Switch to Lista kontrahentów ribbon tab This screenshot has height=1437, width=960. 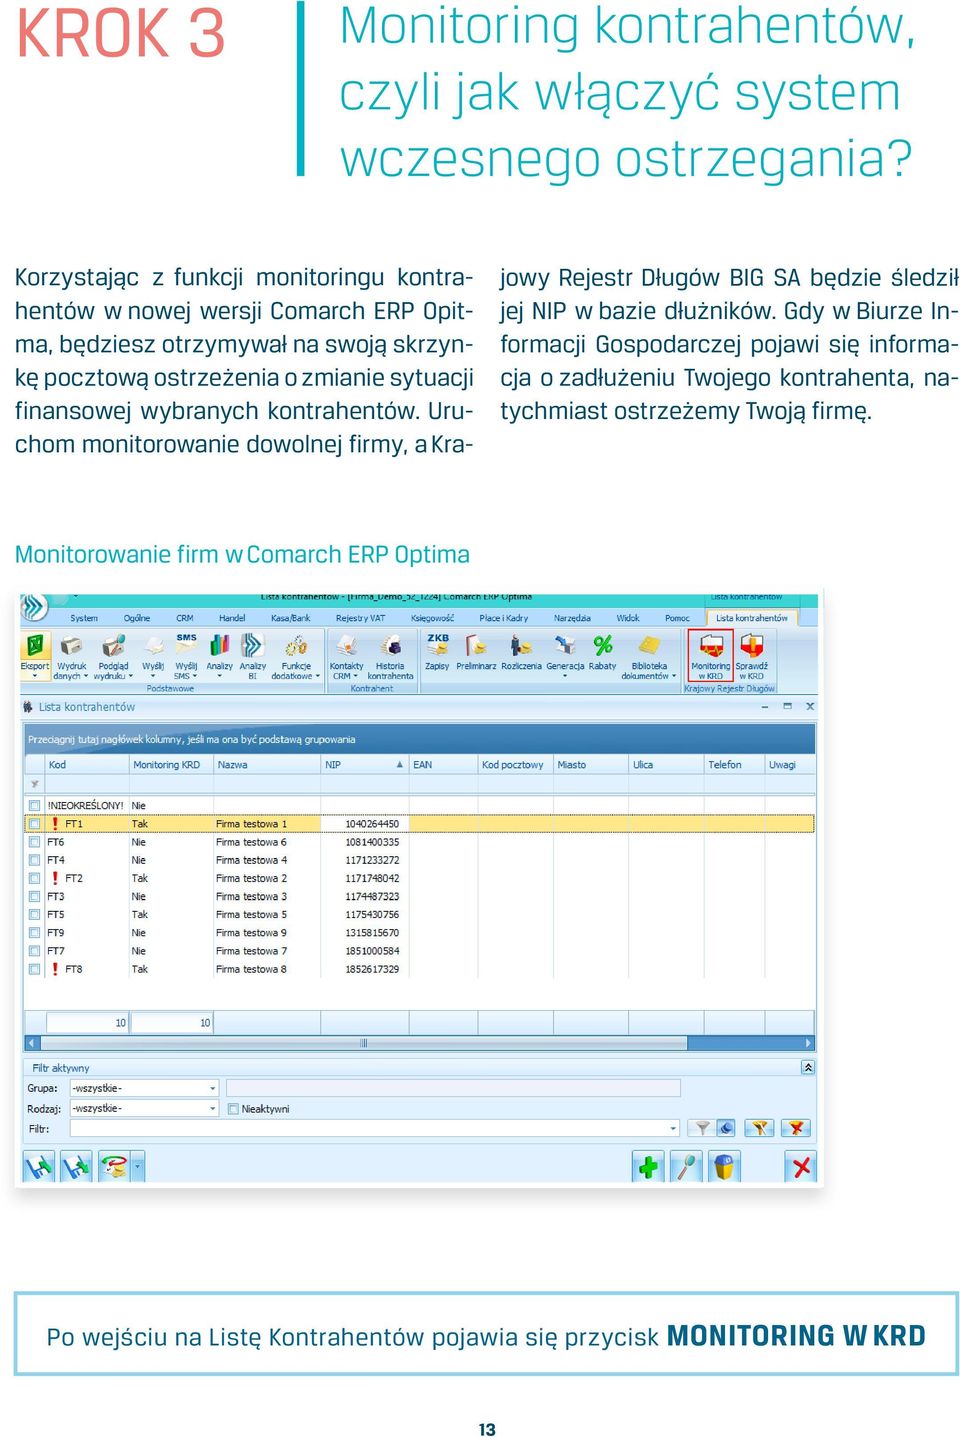point(751,618)
